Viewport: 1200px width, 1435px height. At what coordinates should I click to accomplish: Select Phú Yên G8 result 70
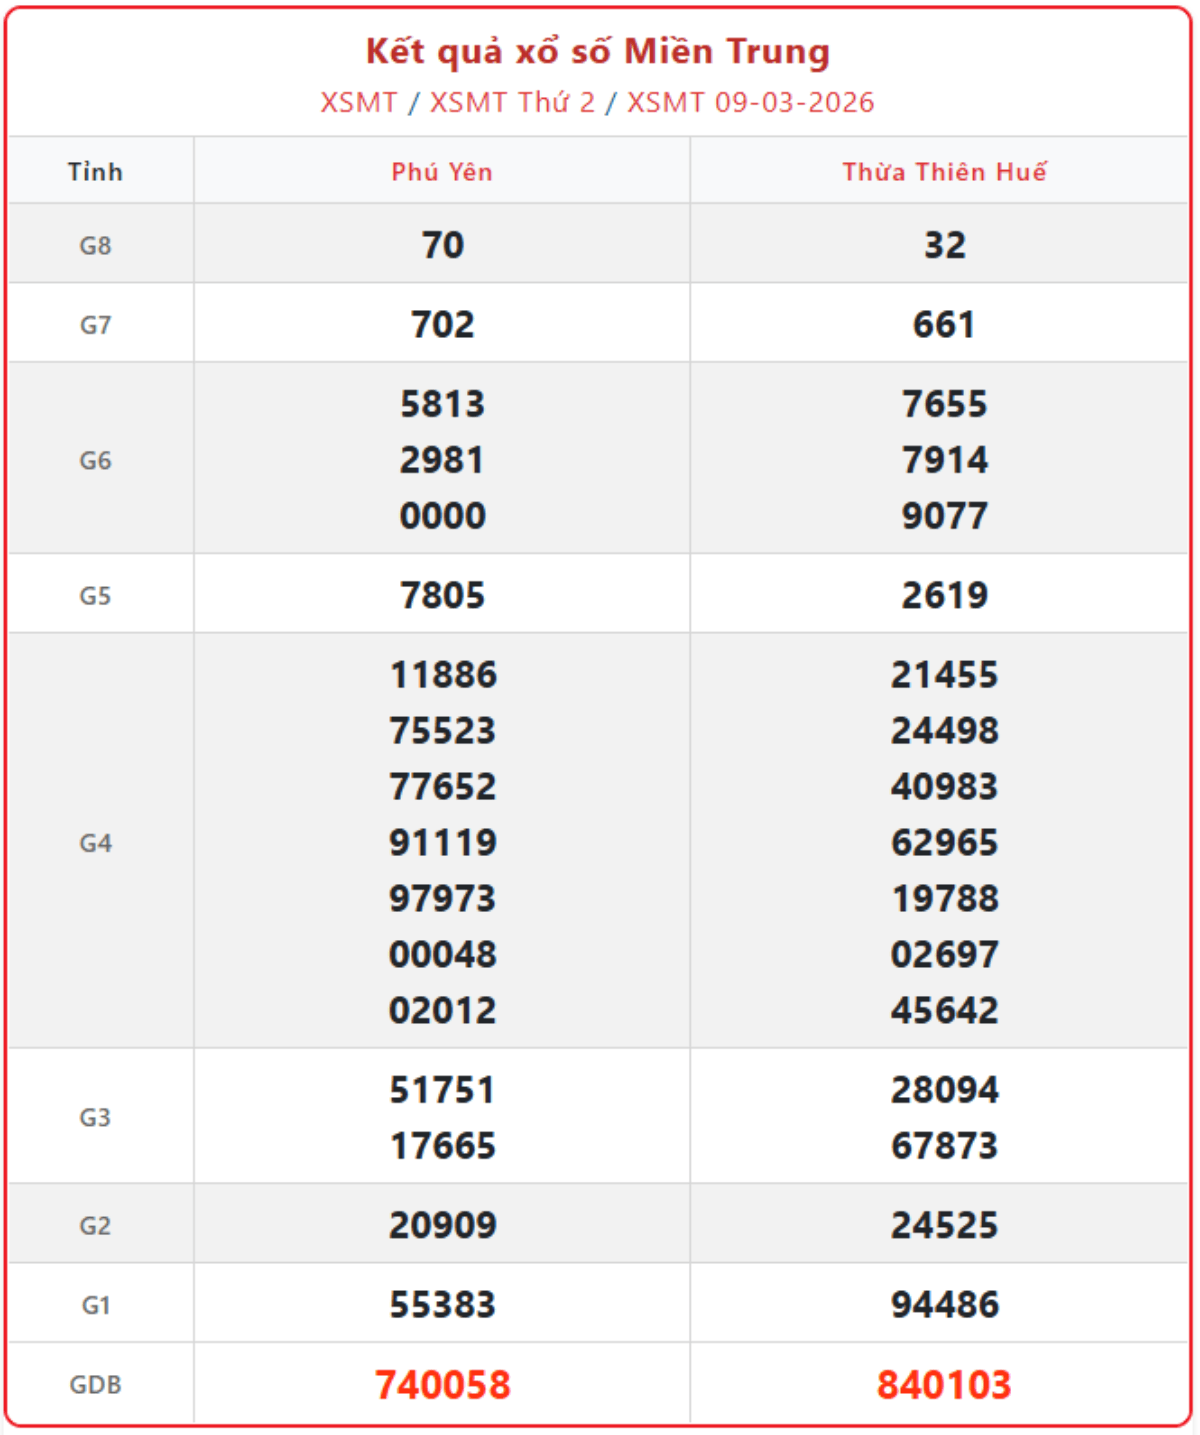(443, 245)
